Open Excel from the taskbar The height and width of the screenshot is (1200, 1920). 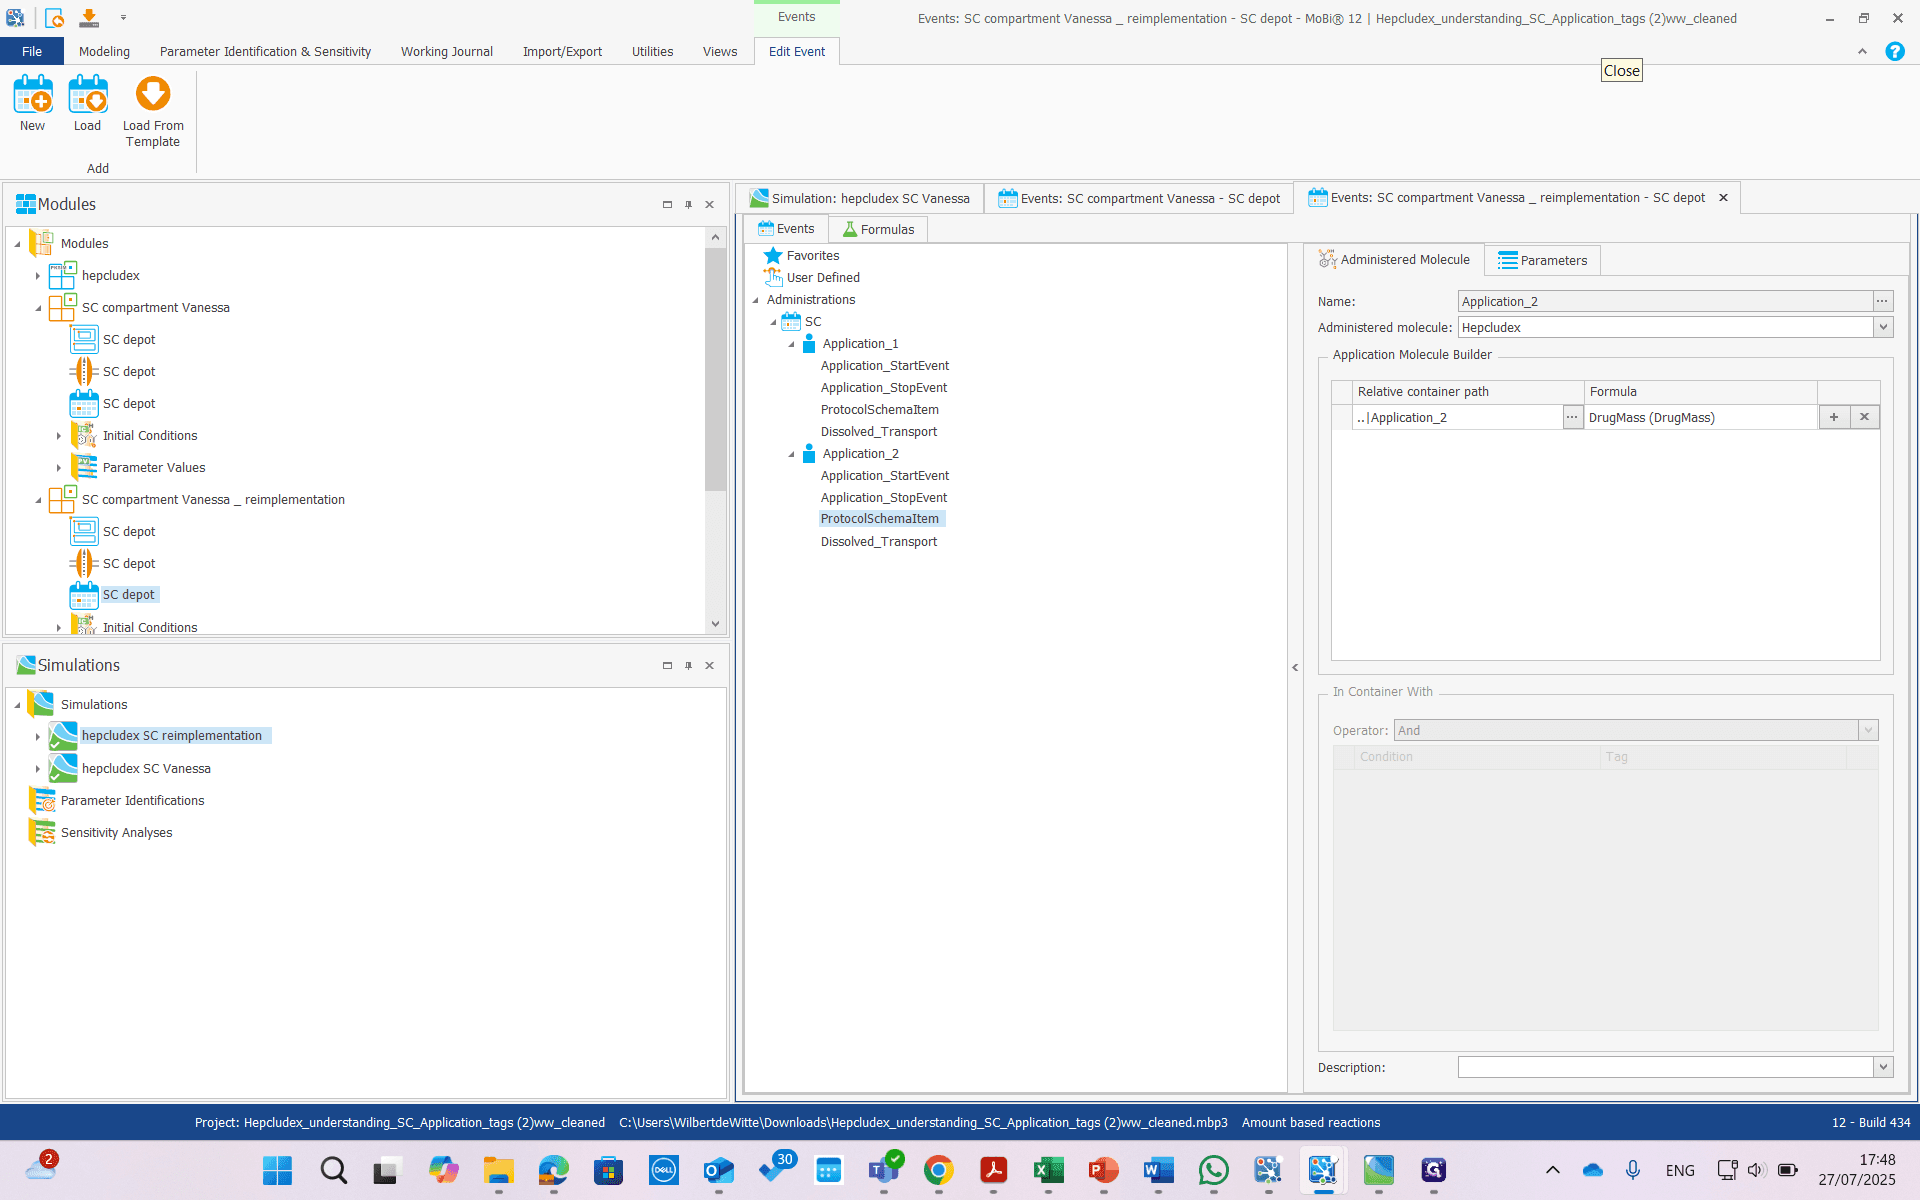(x=1048, y=1170)
